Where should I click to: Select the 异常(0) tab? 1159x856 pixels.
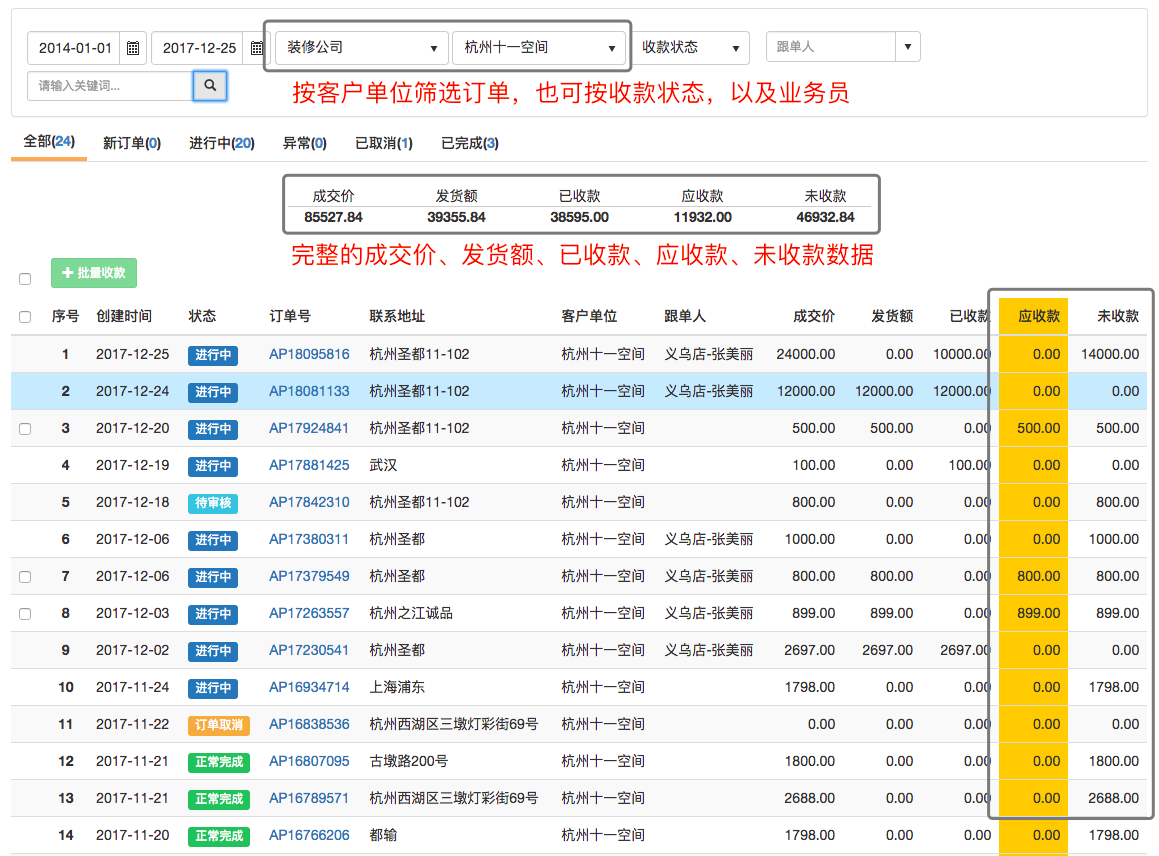pyautogui.click(x=305, y=143)
